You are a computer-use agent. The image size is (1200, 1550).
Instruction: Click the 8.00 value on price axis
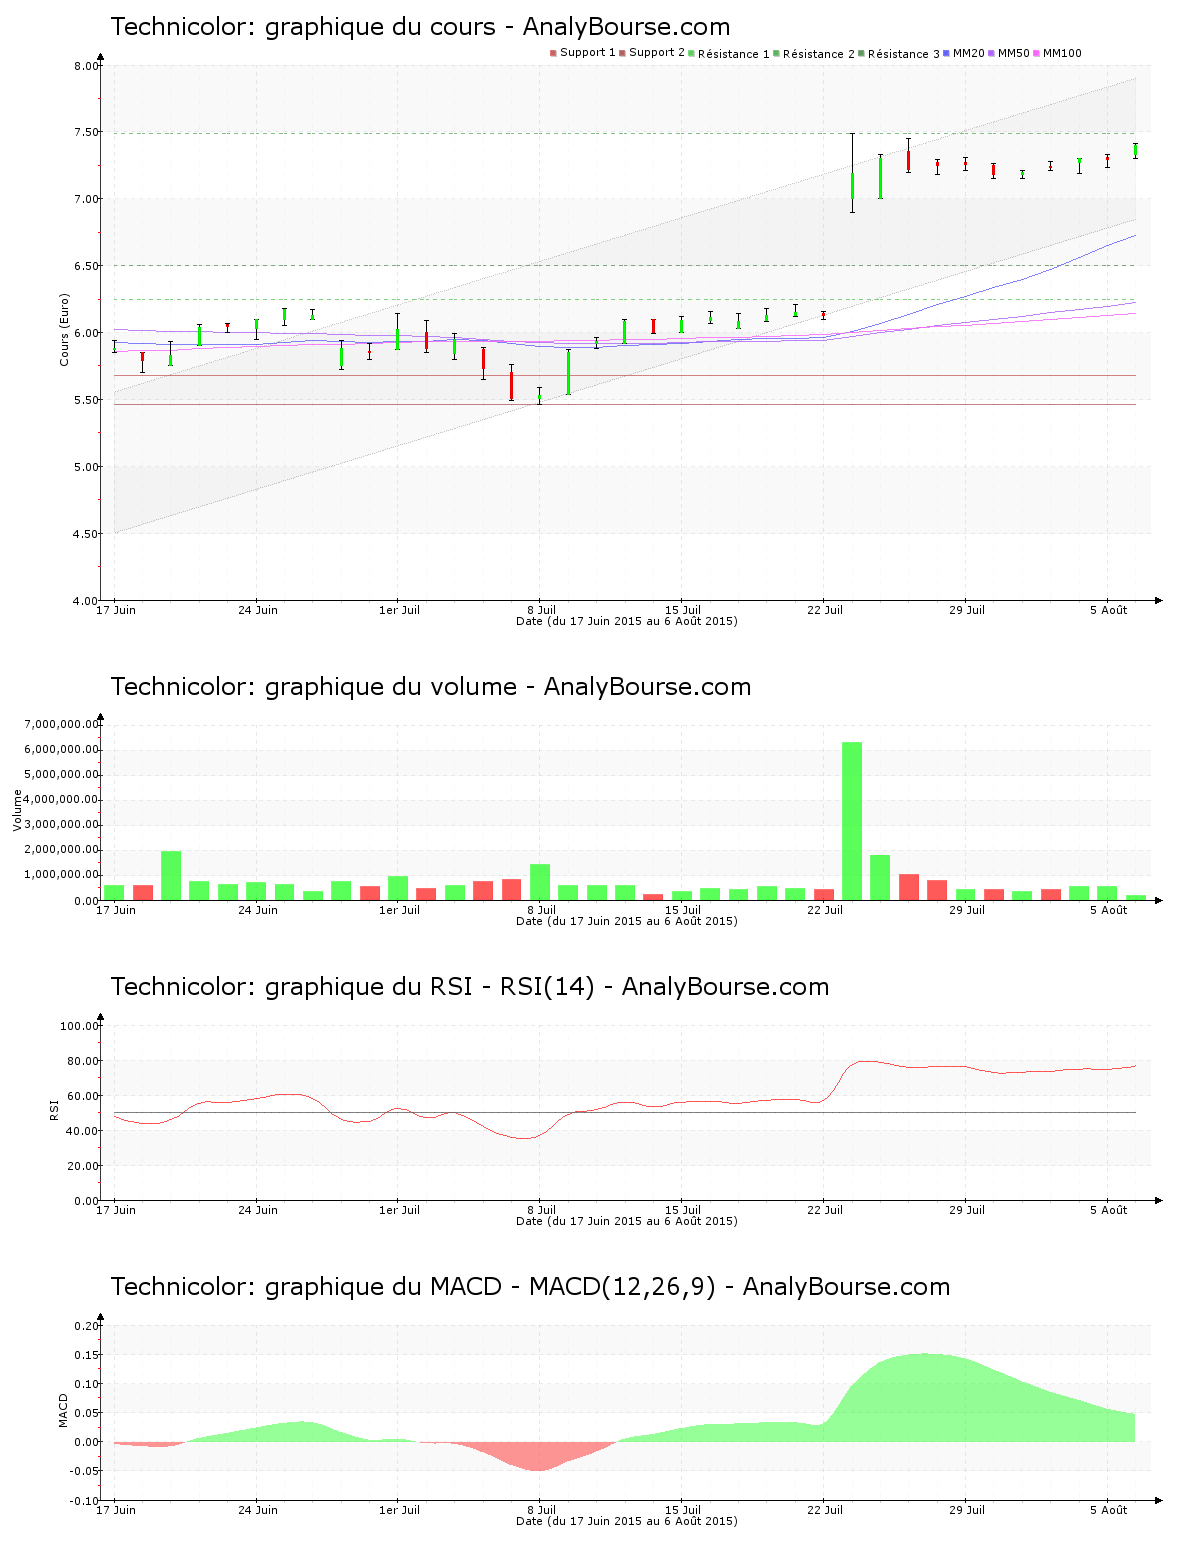86,67
